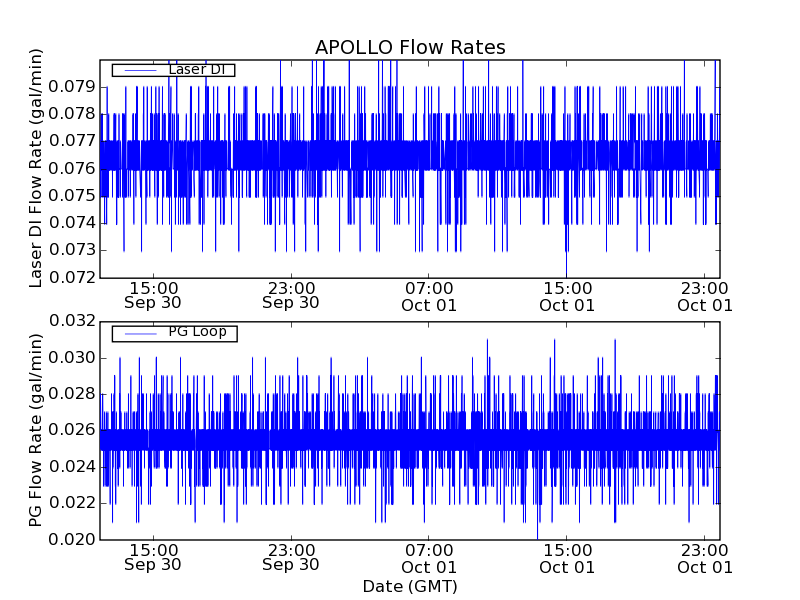Click the 23:00 Sep 30 tick under upper plot

tap(291, 295)
